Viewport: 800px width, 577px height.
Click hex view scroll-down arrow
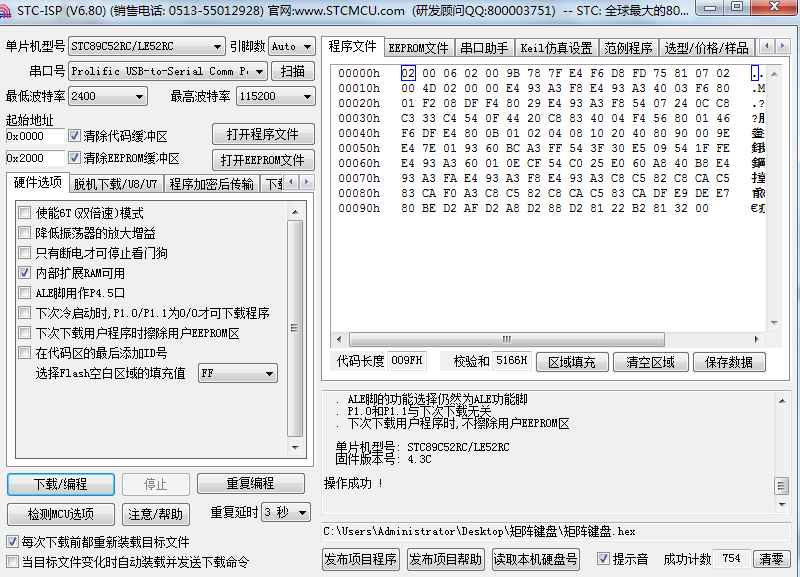pyautogui.click(x=774, y=323)
